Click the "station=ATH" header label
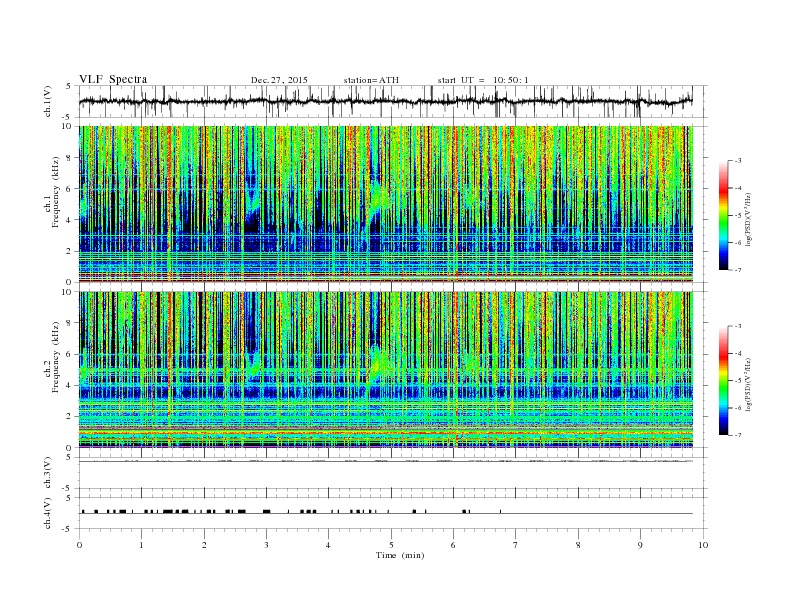792x612 pixels. (x=371, y=80)
